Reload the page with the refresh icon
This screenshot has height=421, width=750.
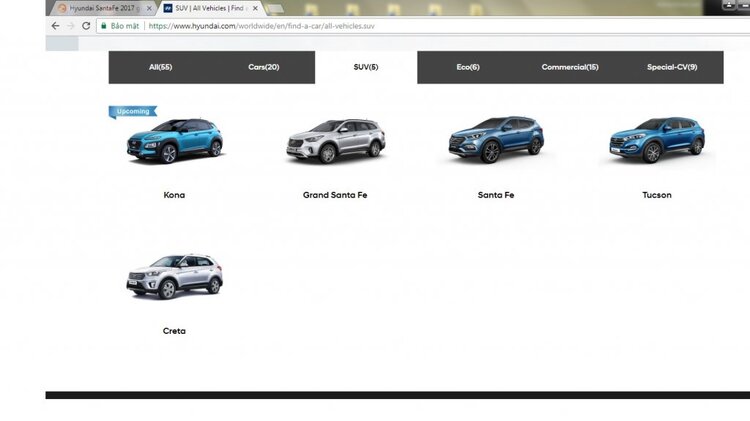(x=86, y=26)
